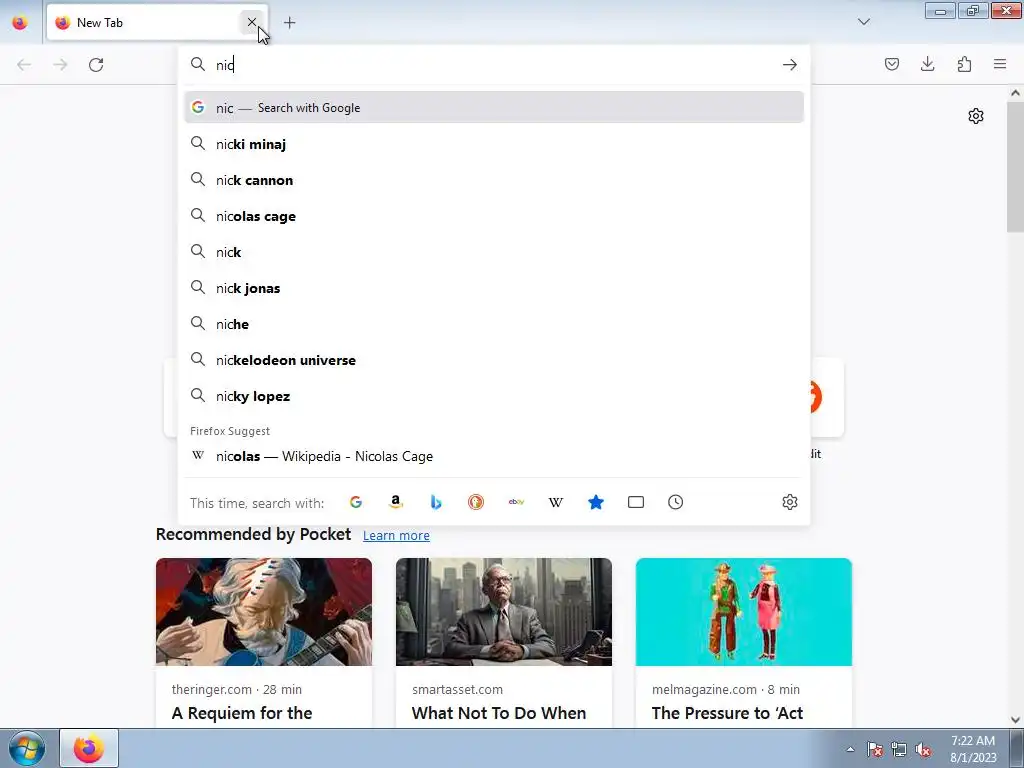Choose the 'nickelodeon universe' suggestion
This screenshot has width=1024, height=768.
click(494, 360)
